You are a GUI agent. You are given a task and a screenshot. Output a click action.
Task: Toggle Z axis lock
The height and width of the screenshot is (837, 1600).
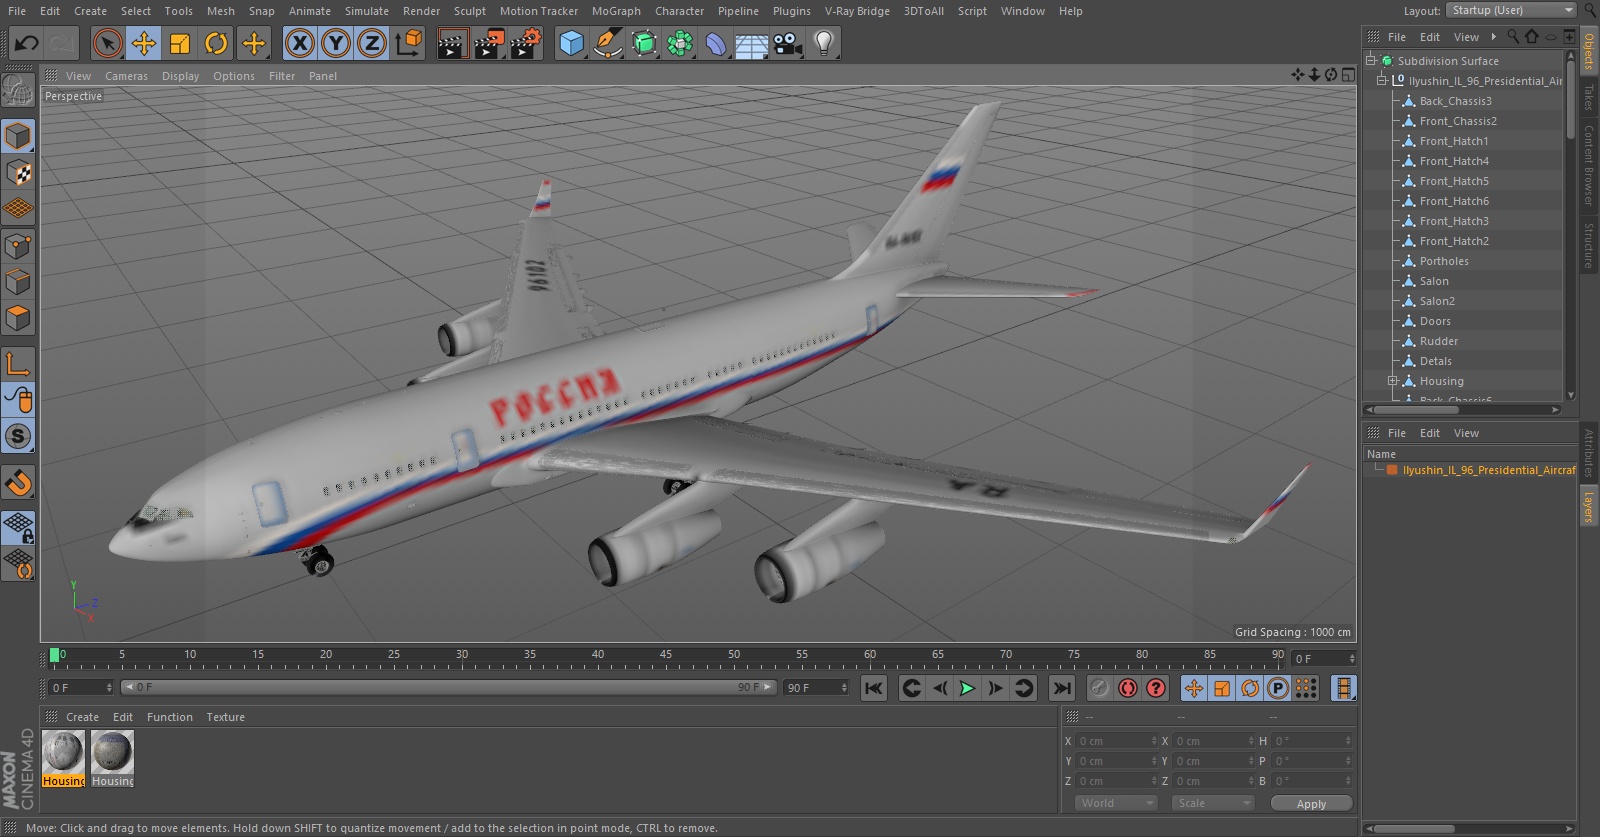click(x=372, y=43)
